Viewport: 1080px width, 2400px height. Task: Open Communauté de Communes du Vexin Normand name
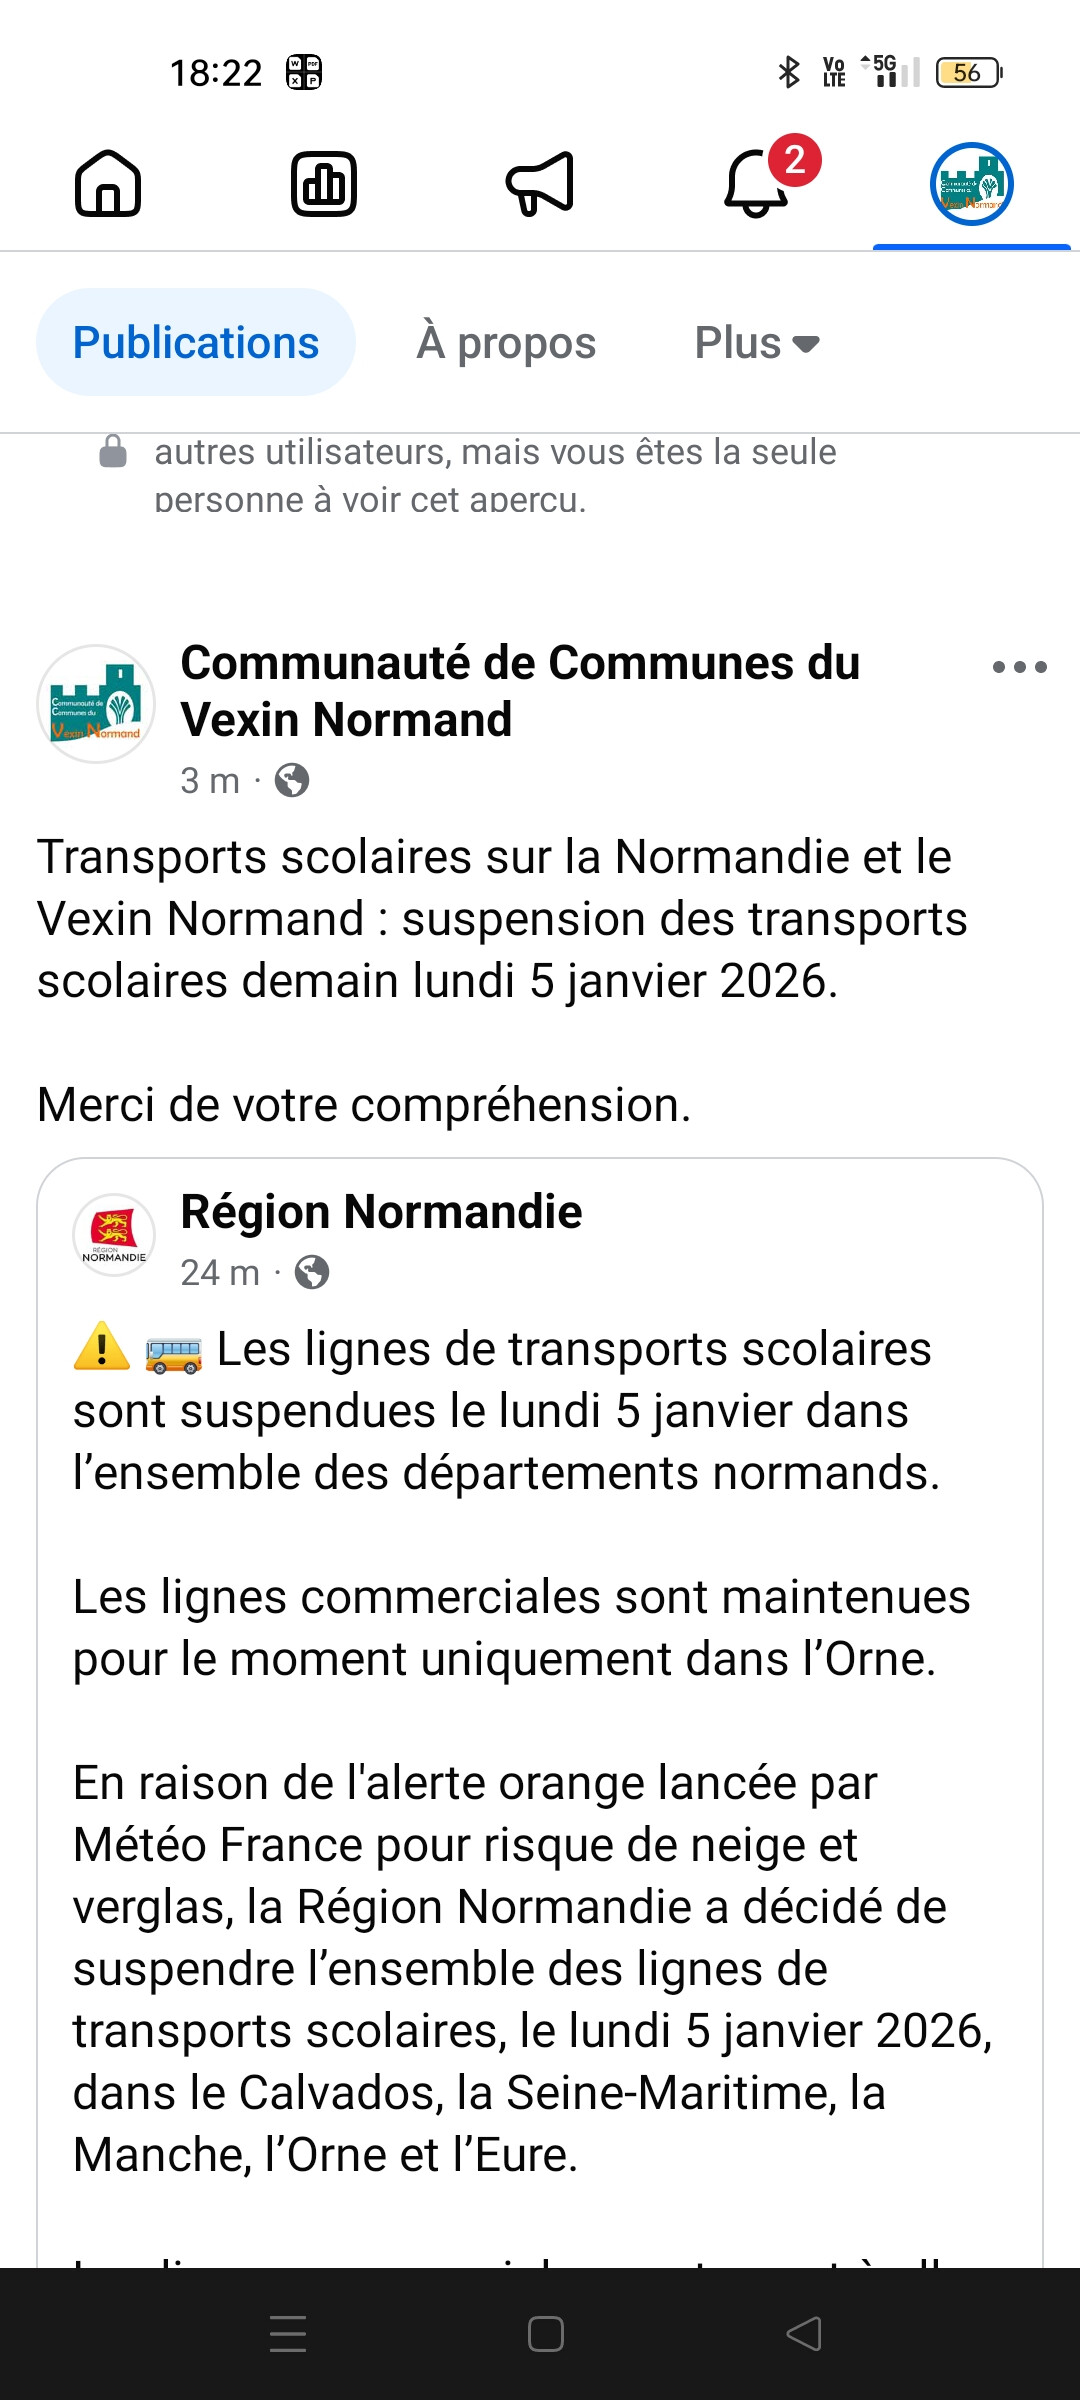[519, 691]
